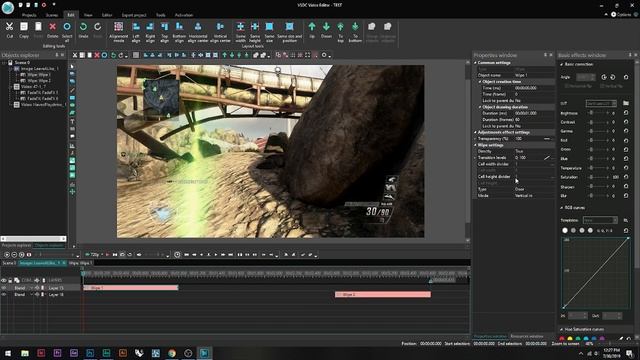Open the LUT dropdown list
640x360 pixels.
coord(601,103)
